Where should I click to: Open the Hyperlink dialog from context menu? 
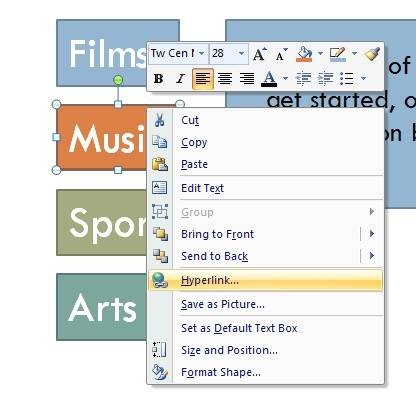265,280
